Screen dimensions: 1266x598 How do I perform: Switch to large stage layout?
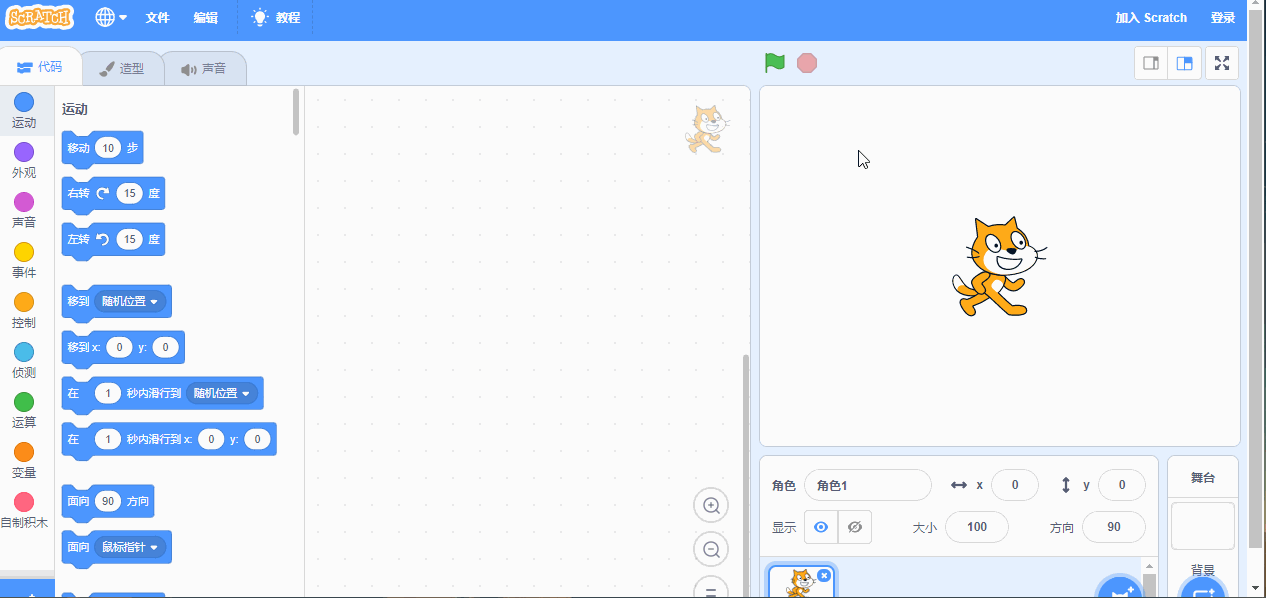[1185, 63]
